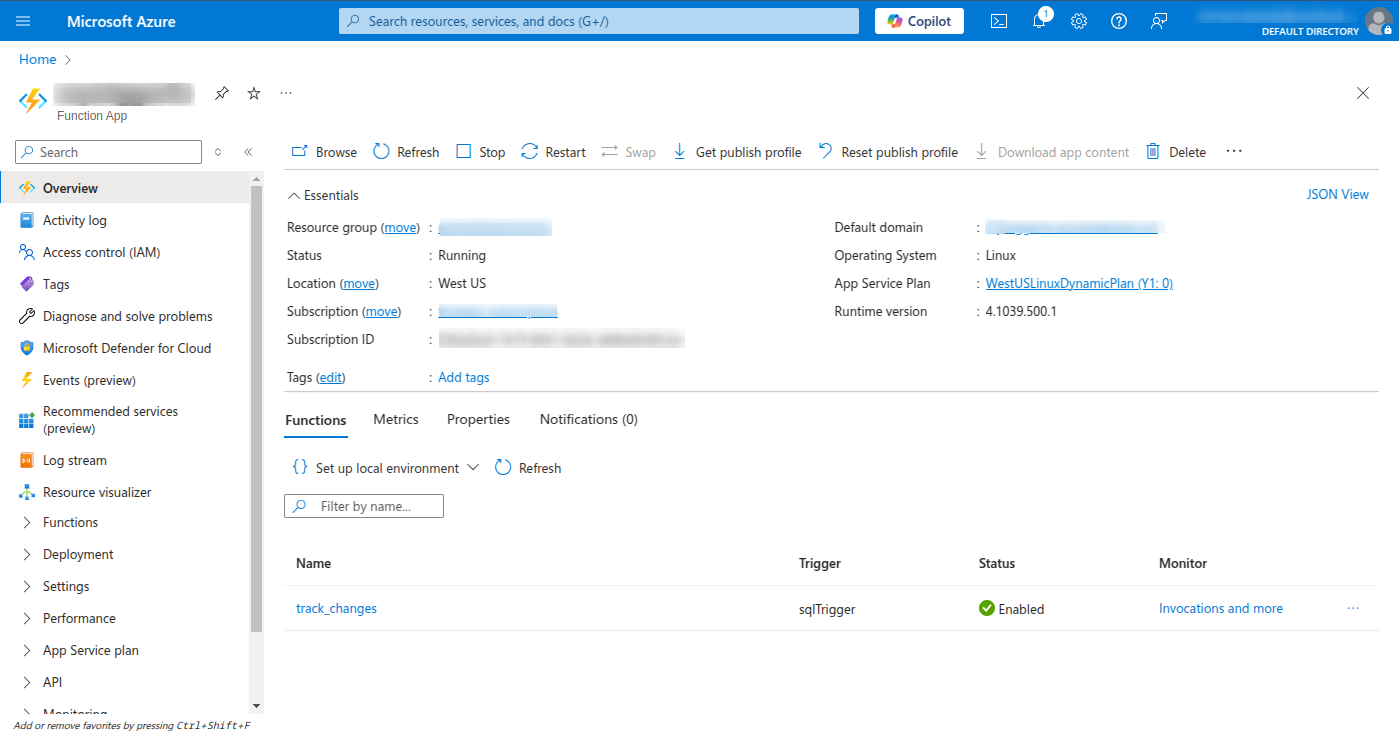Click the Add tags link
The height and width of the screenshot is (731, 1399).
(463, 377)
